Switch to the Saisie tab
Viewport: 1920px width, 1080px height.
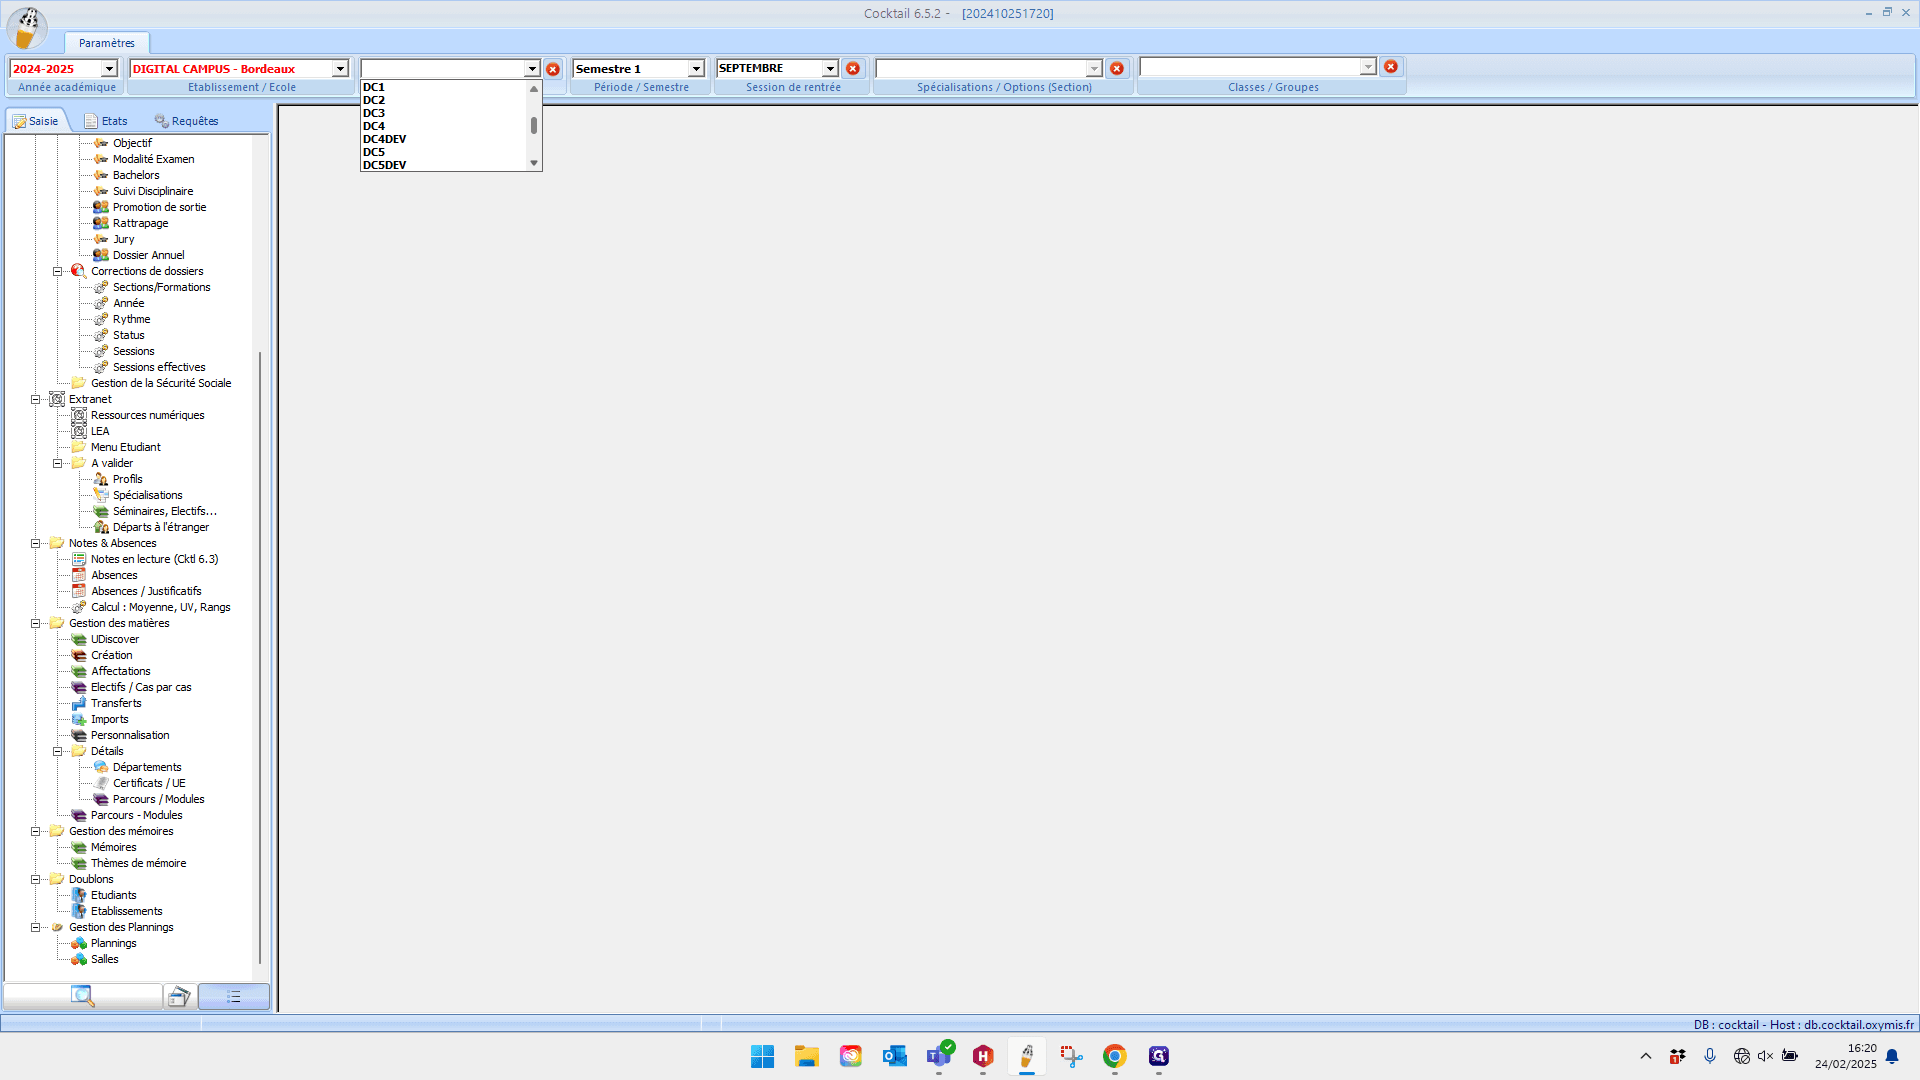coord(36,121)
